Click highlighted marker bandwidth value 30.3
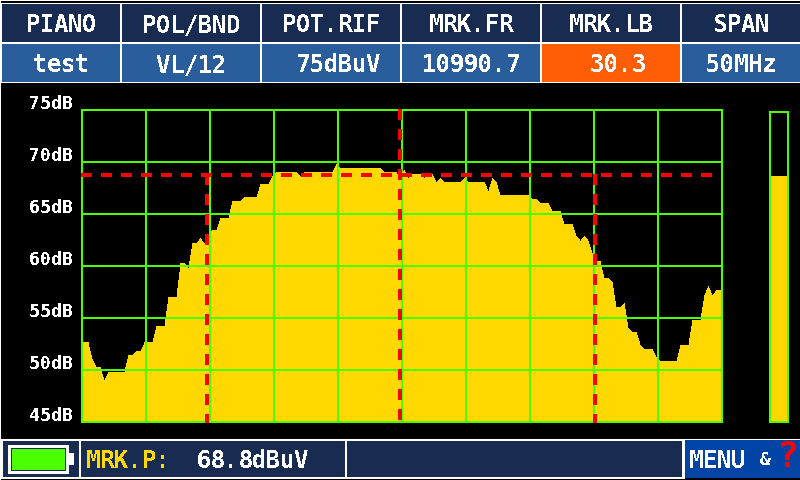Image resolution: width=800 pixels, height=480 pixels. [611, 63]
